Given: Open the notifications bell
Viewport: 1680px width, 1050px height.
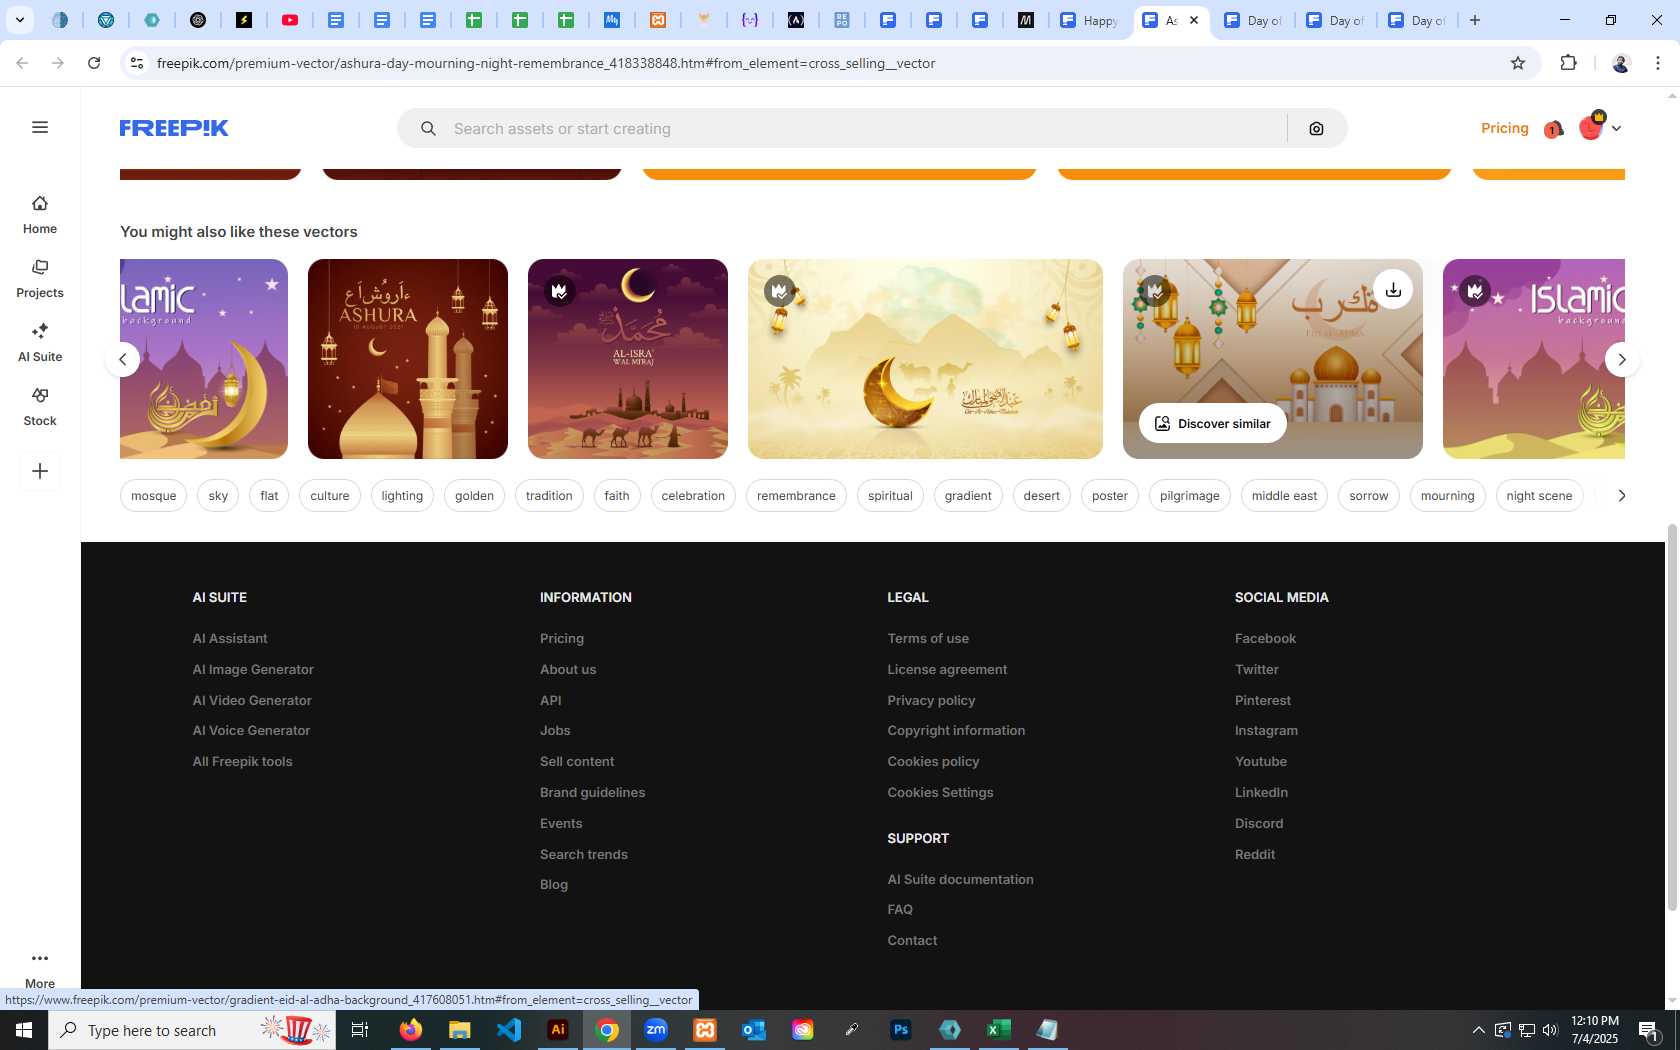Looking at the screenshot, I should pos(1553,128).
